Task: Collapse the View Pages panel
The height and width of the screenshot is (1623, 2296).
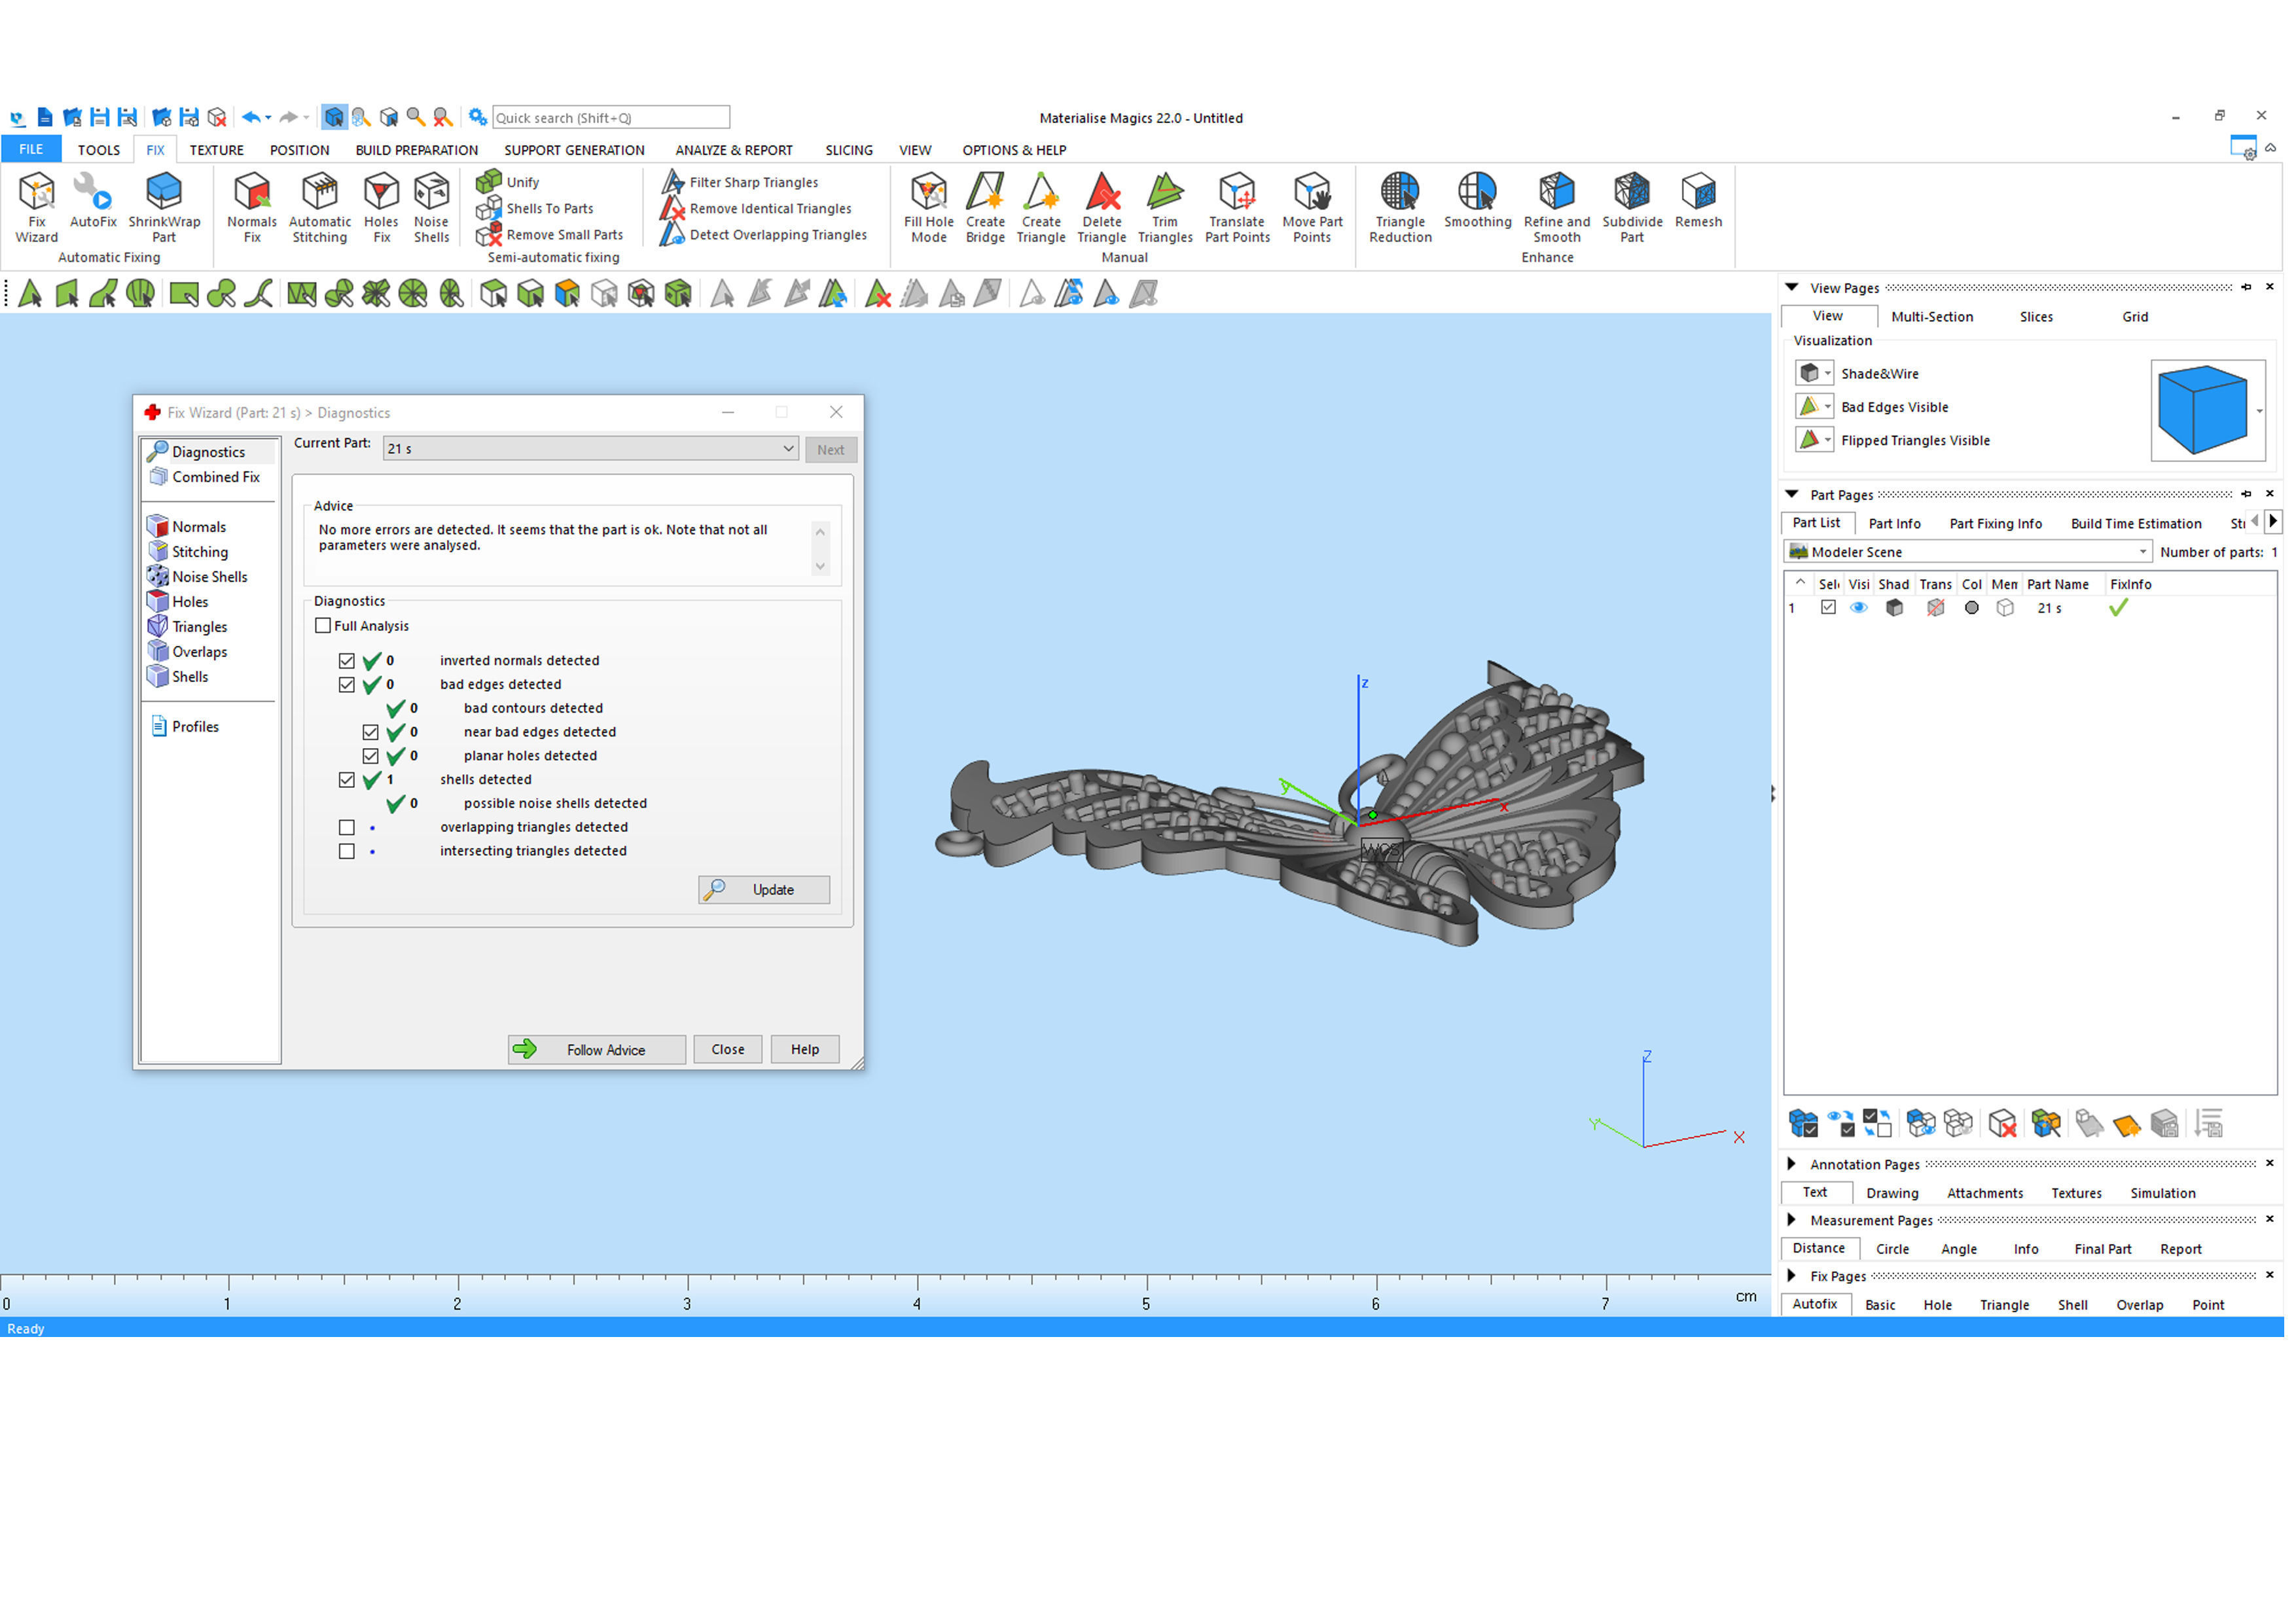Action: coord(1792,287)
